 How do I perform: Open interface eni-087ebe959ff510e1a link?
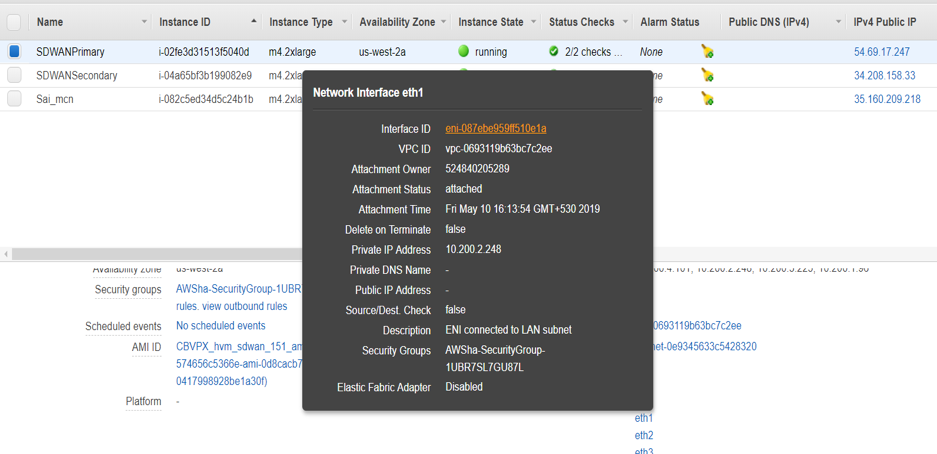tap(496, 128)
